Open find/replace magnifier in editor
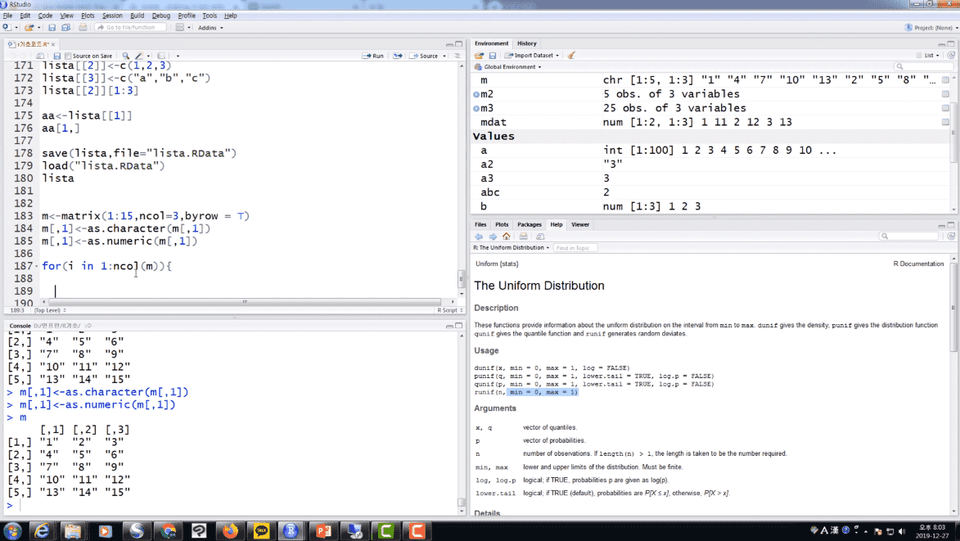The image size is (960, 541). click(x=126, y=56)
